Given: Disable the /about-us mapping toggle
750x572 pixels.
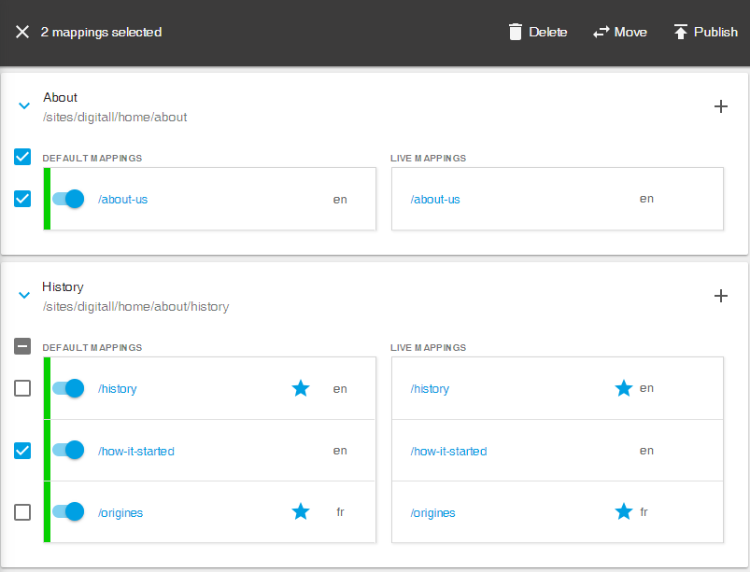Looking at the screenshot, I should pyautogui.click(x=68, y=198).
